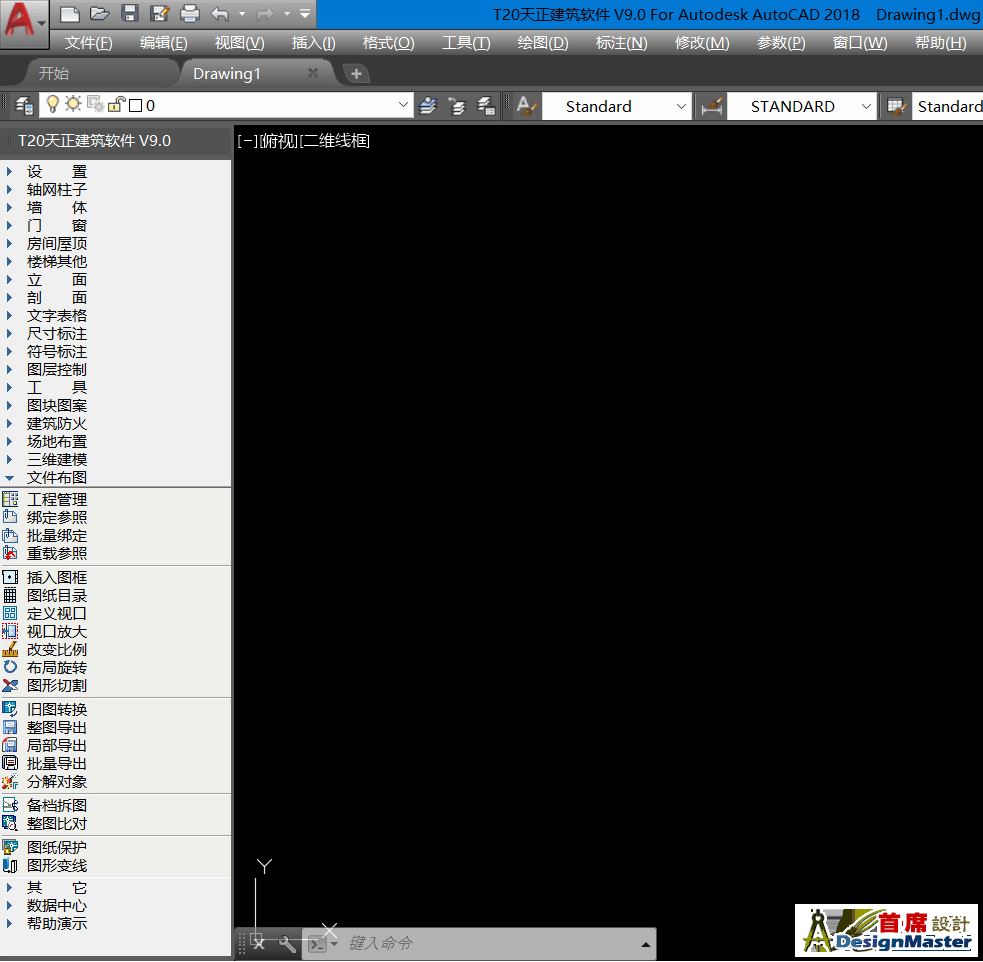Open the layer dropdown list arrow

(403, 105)
